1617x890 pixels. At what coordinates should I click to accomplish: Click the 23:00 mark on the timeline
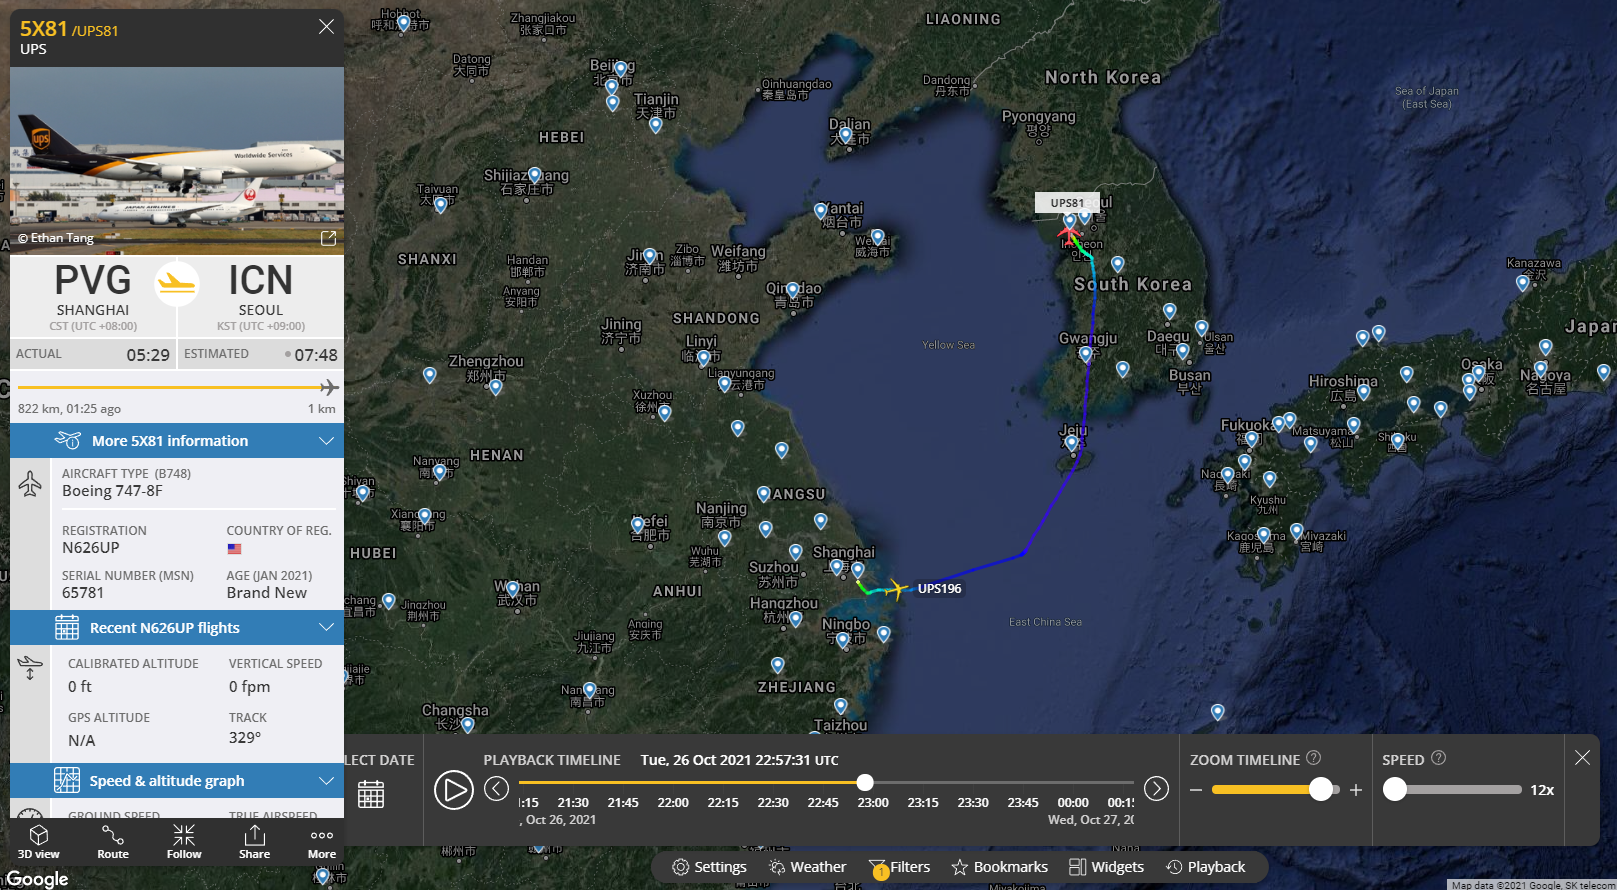[873, 802]
